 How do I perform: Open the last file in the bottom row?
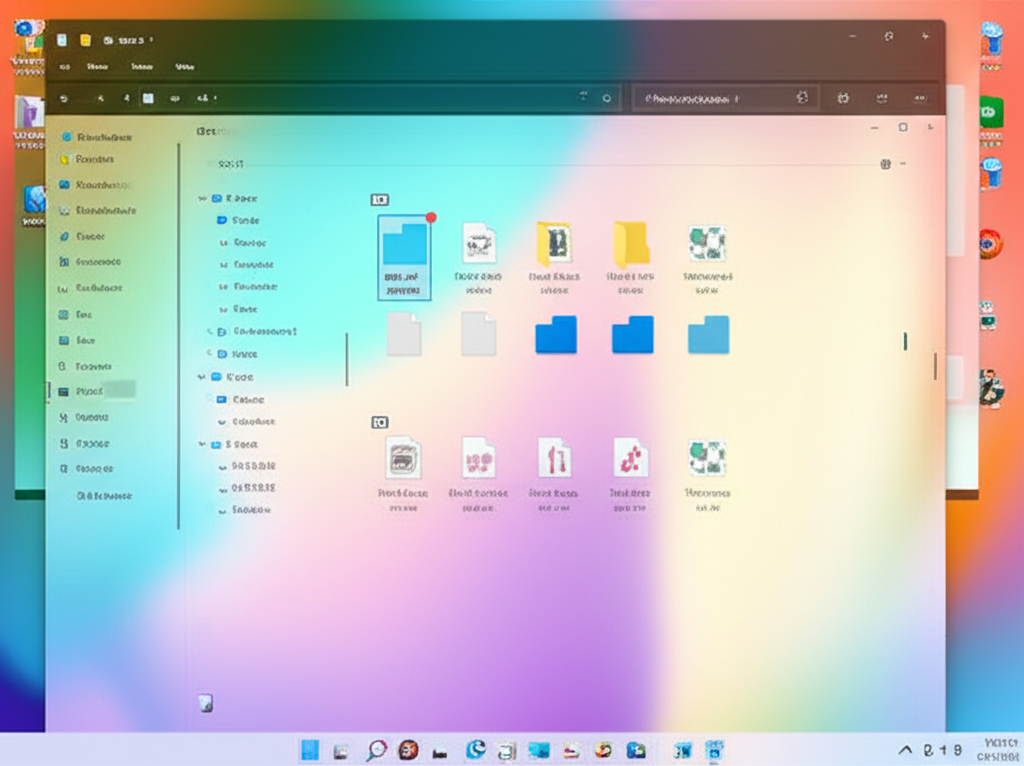[x=708, y=458]
